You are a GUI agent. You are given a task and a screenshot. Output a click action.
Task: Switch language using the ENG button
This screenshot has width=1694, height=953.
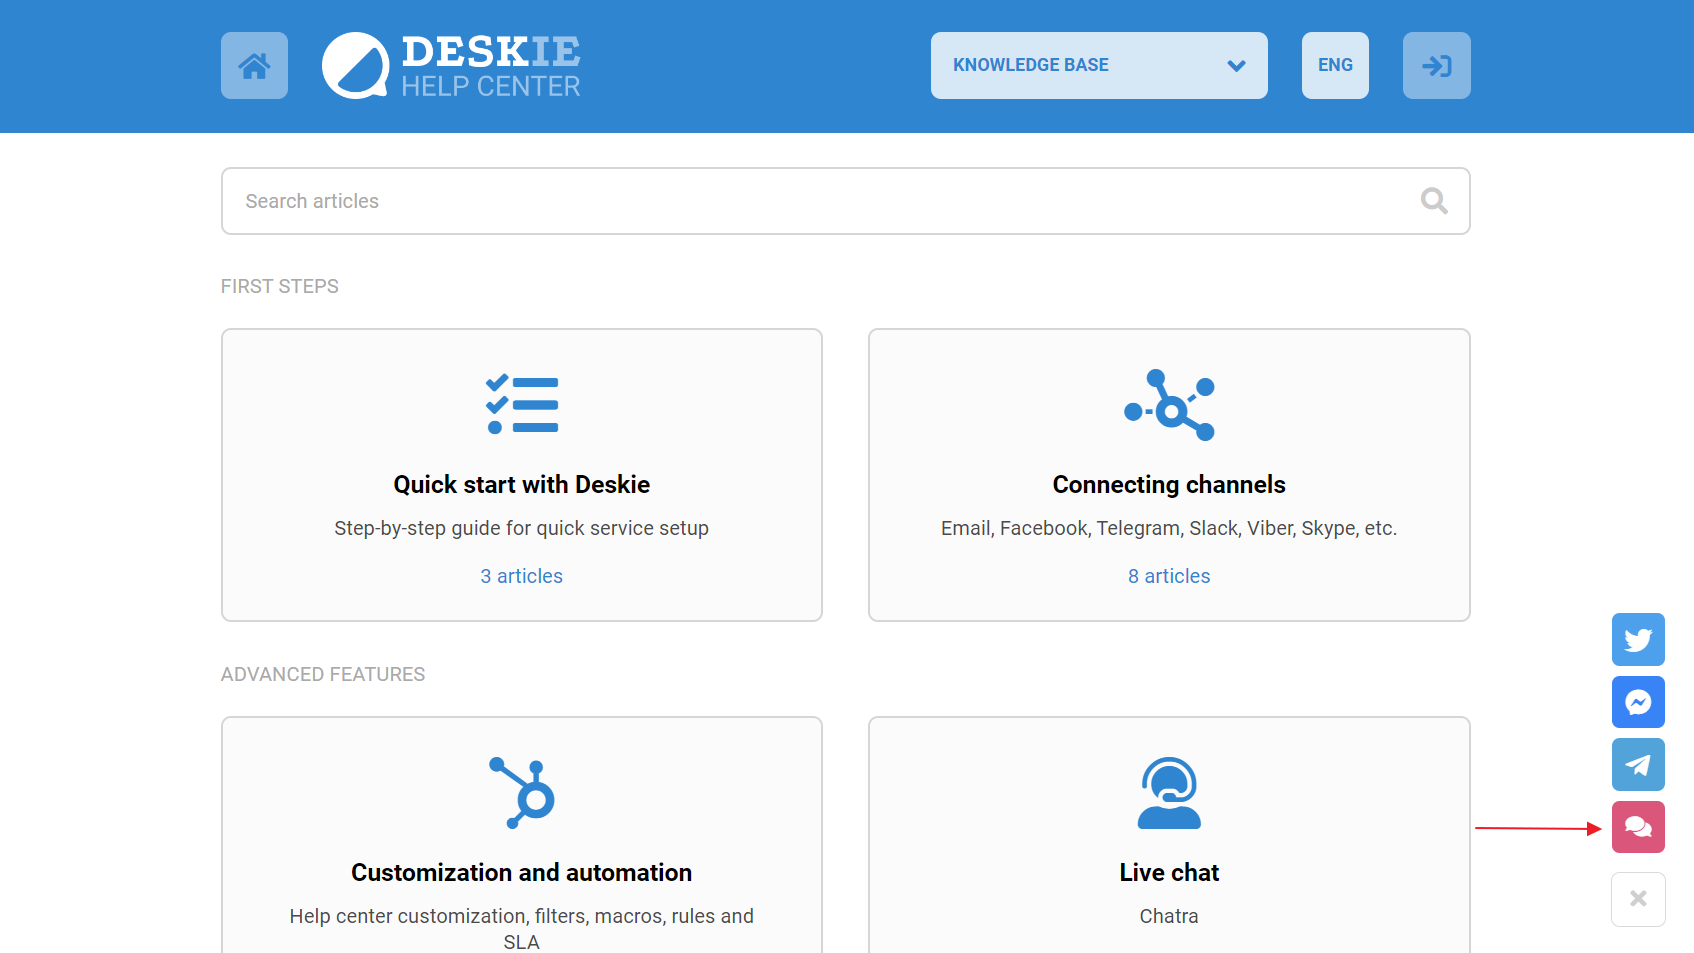[x=1335, y=65]
